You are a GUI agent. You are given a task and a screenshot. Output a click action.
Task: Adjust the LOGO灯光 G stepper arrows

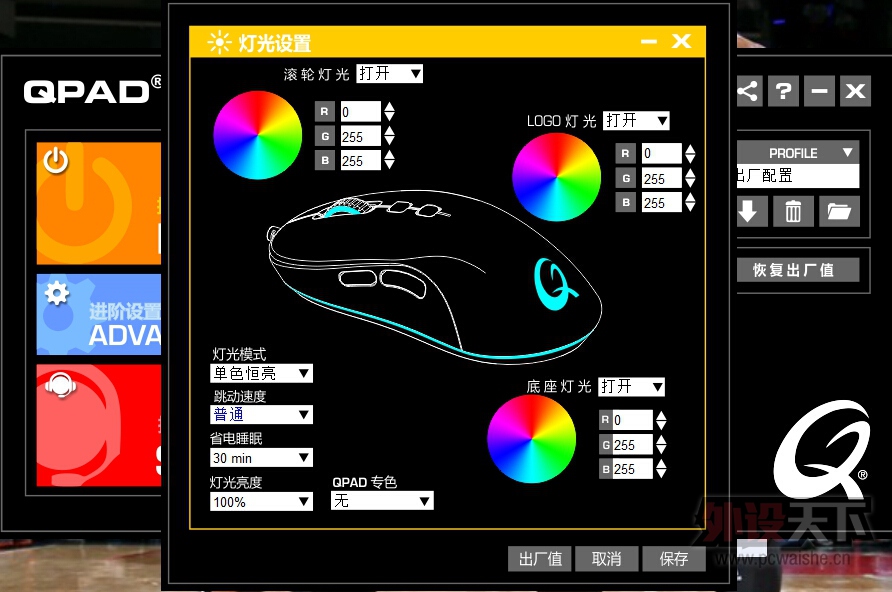click(x=690, y=178)
